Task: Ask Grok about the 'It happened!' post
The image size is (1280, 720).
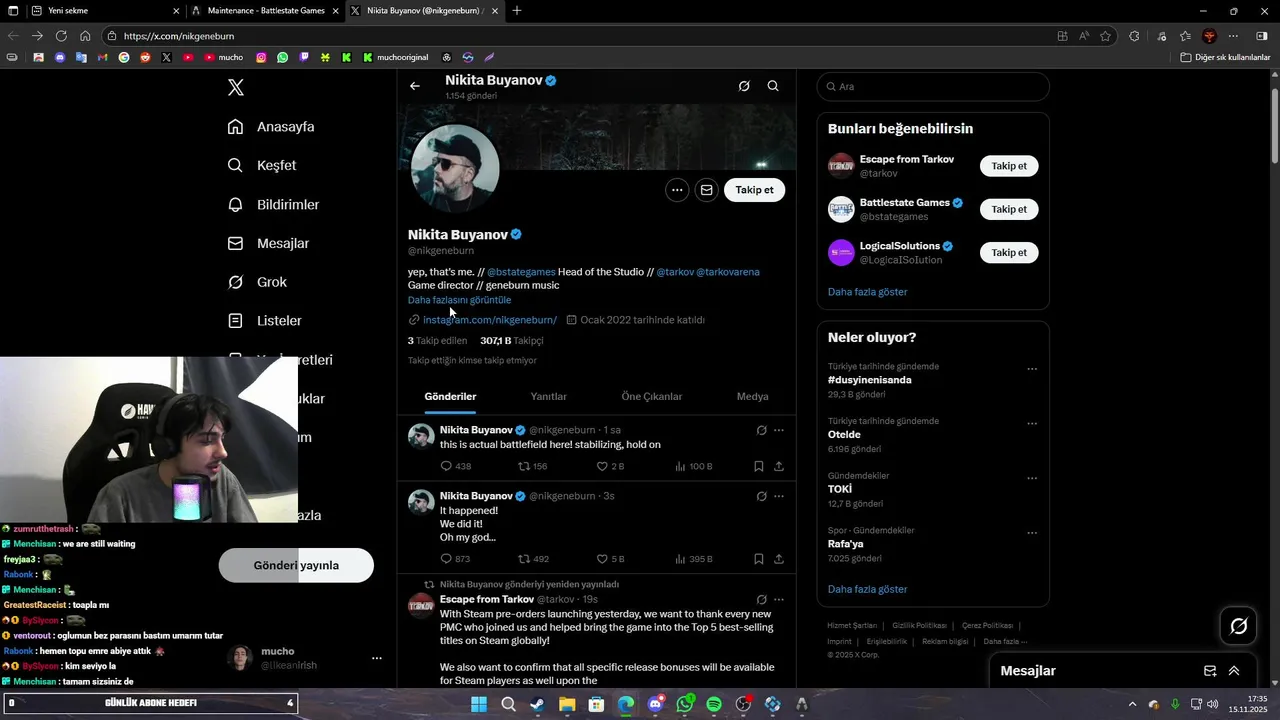Action: pyautogui.click(x=761, y=496)
